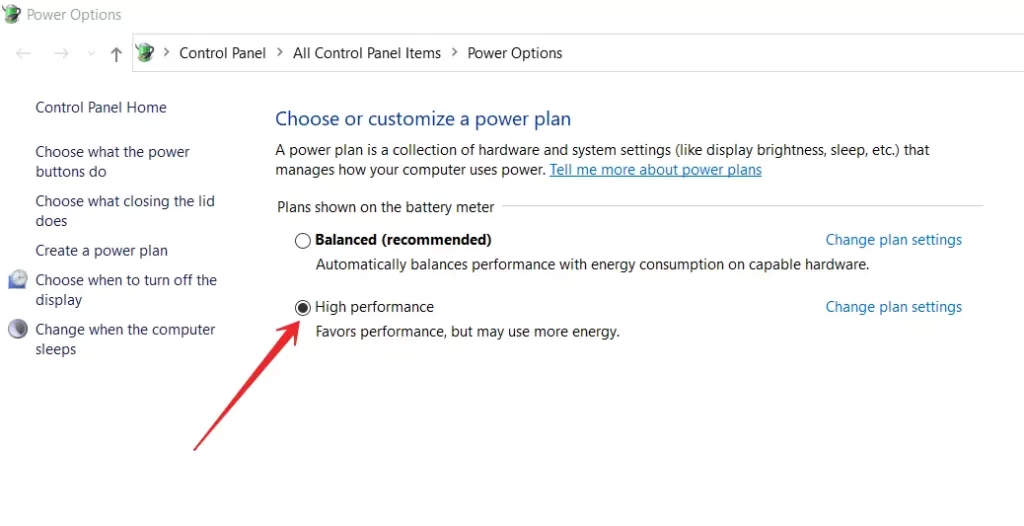Go to Control Panel Home

point(101,107)
